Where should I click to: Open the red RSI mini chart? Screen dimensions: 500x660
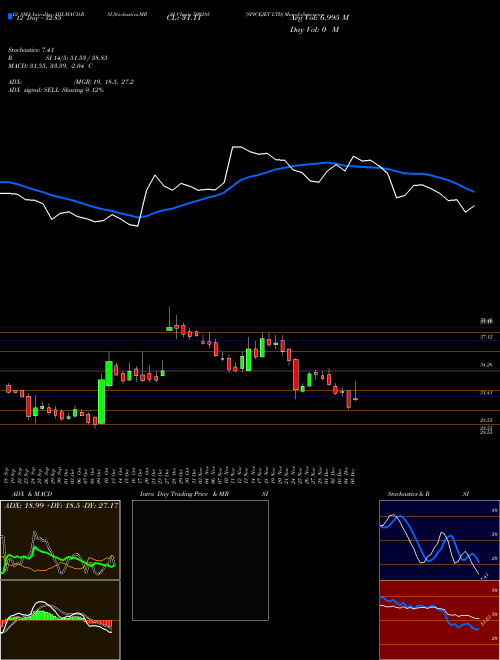(x=439, y=620)
